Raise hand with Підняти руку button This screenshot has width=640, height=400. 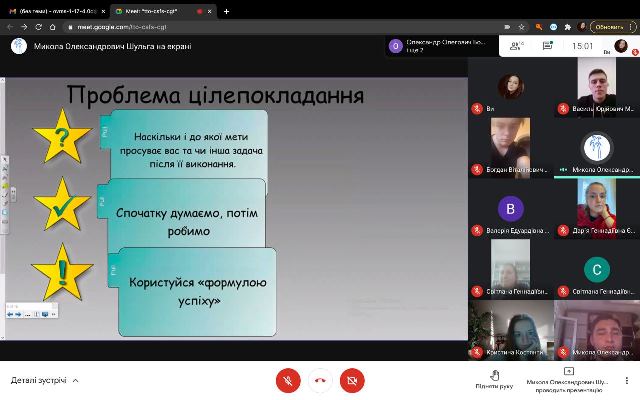494,380
